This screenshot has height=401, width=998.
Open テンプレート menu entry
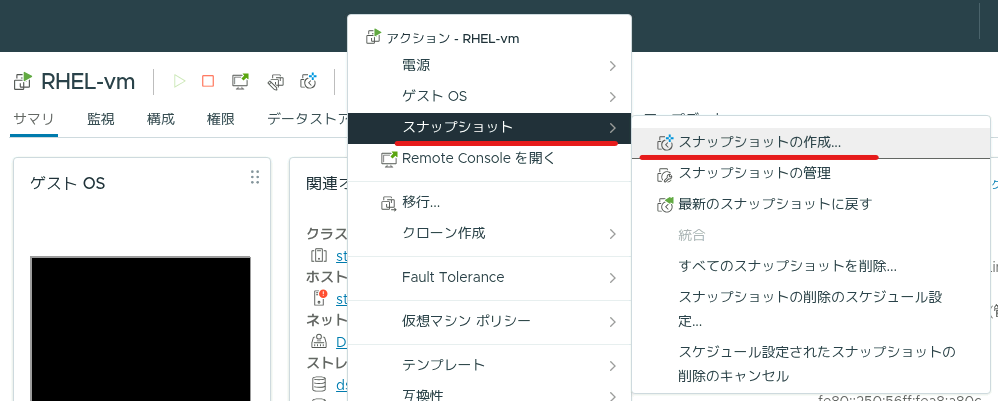coord(489,365)
